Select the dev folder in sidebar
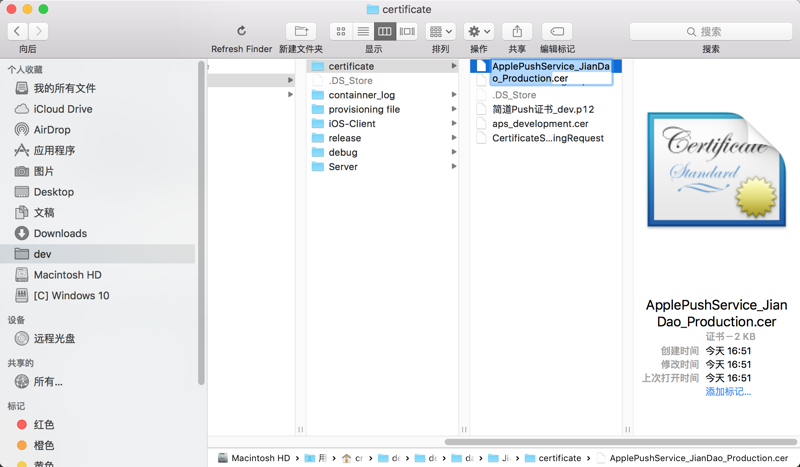 tap(97, 254)
